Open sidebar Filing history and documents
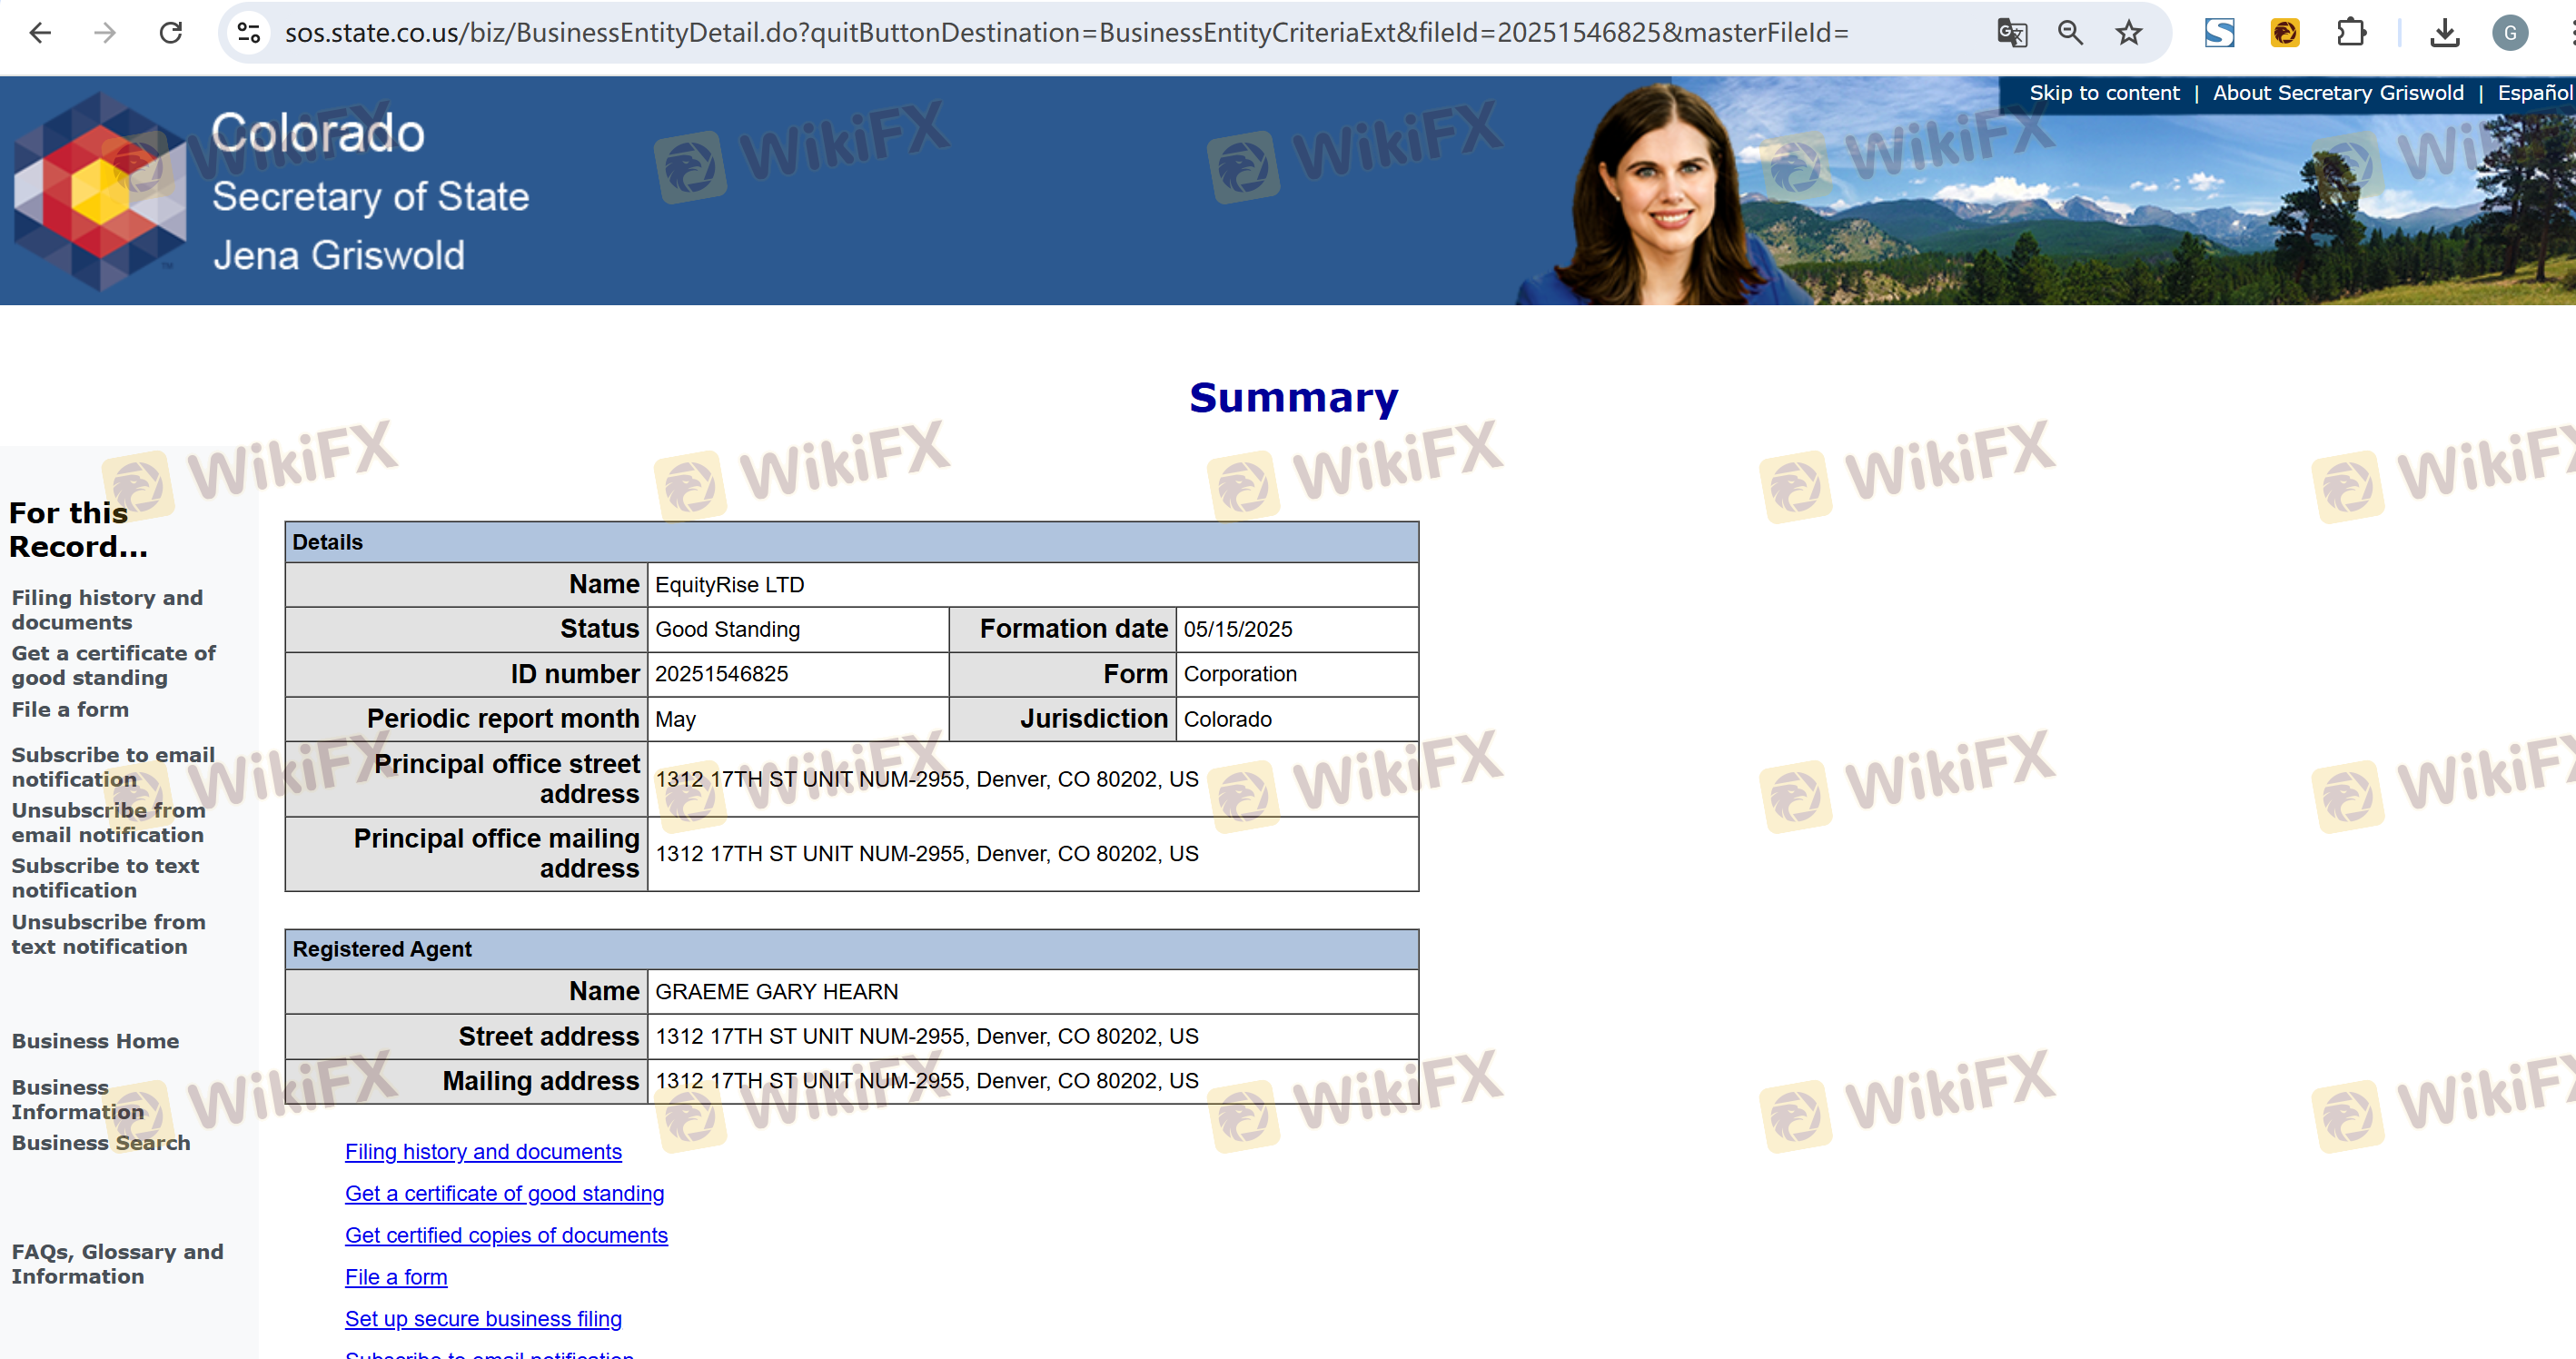The width and height of the screenshot is (2576, 1359). point(107,610)
